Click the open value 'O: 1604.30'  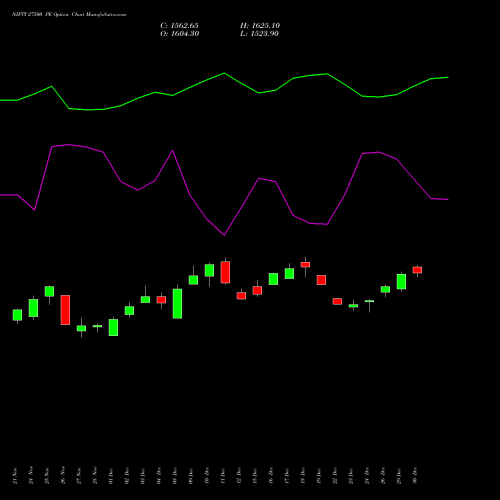(180, 34)
